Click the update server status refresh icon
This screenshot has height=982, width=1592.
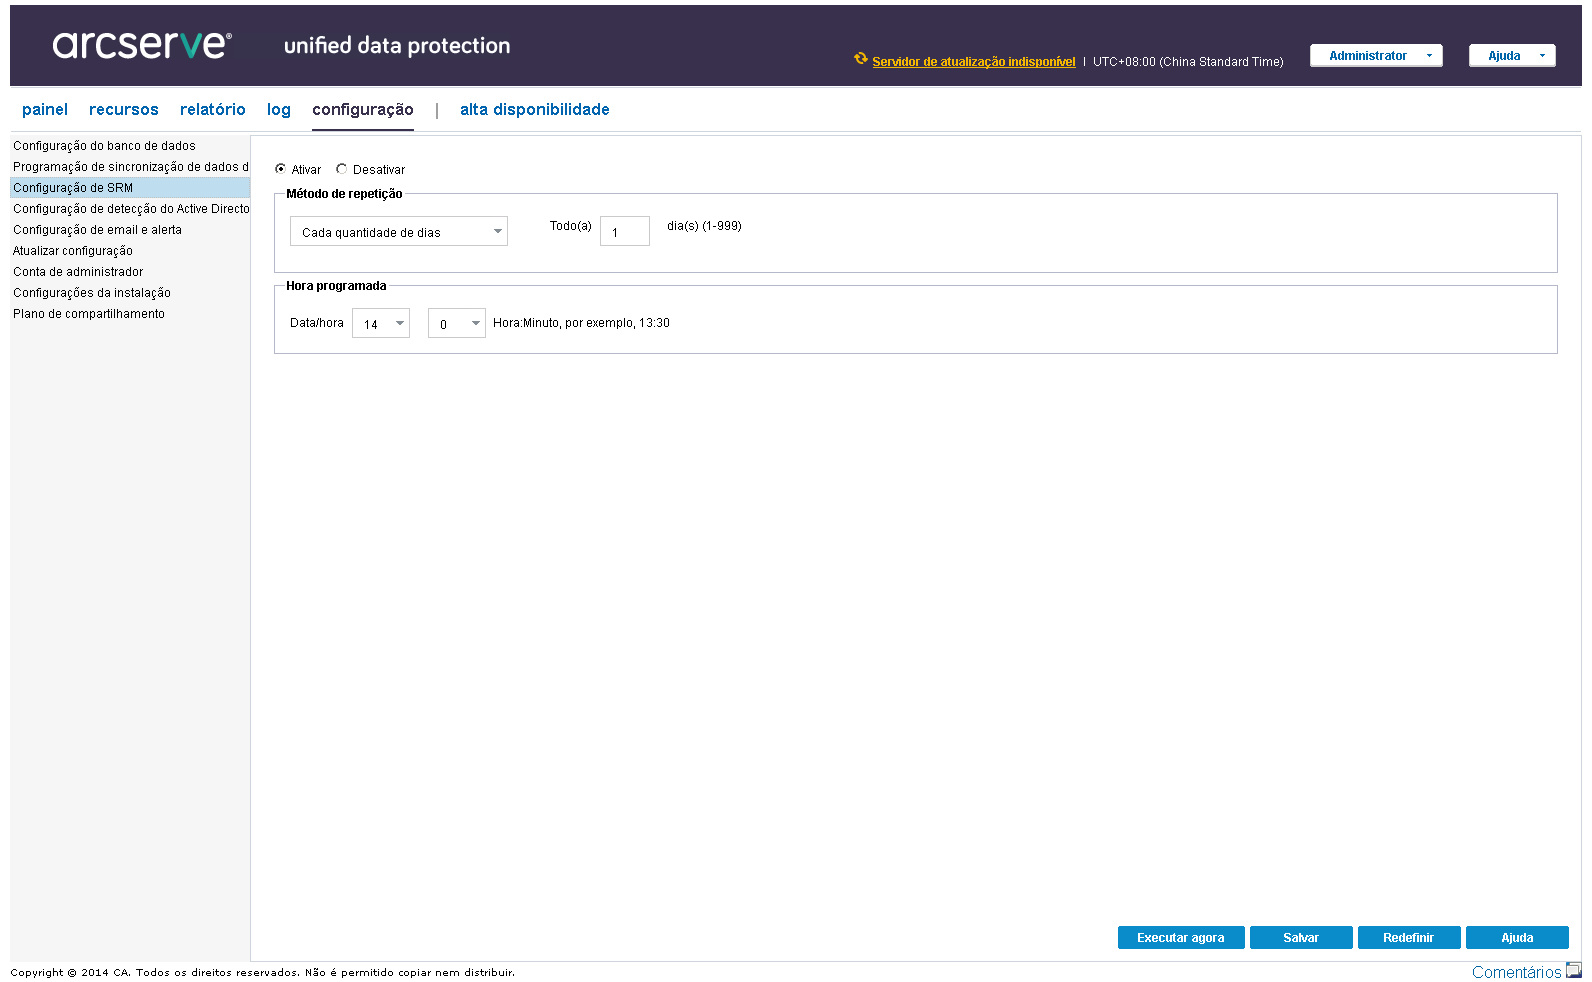[860, 59]
